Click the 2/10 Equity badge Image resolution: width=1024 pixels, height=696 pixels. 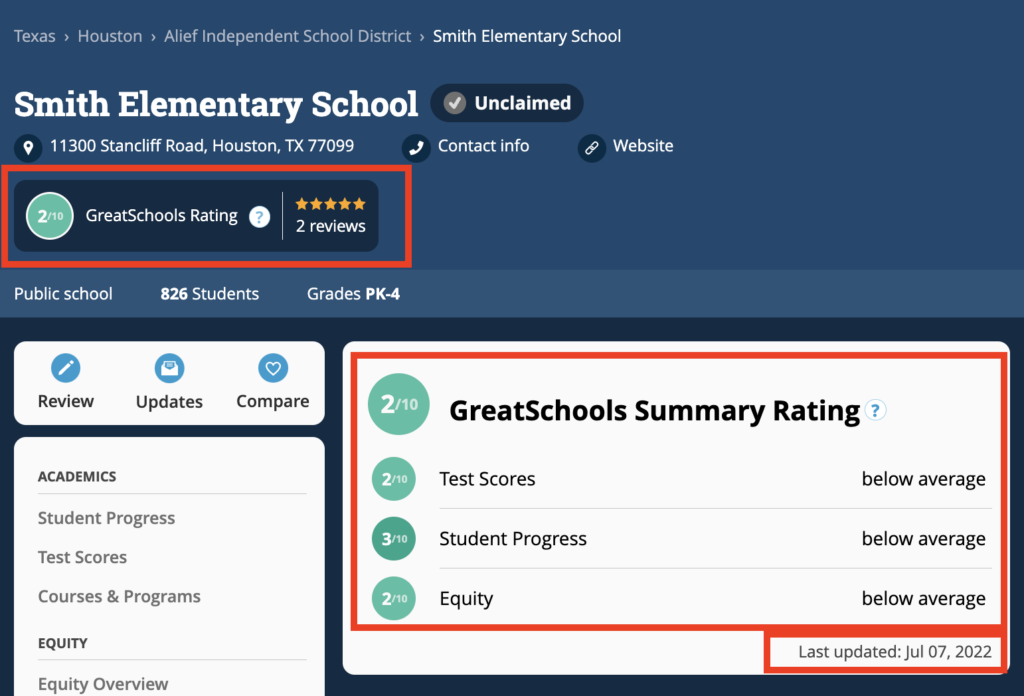point(394,598)
